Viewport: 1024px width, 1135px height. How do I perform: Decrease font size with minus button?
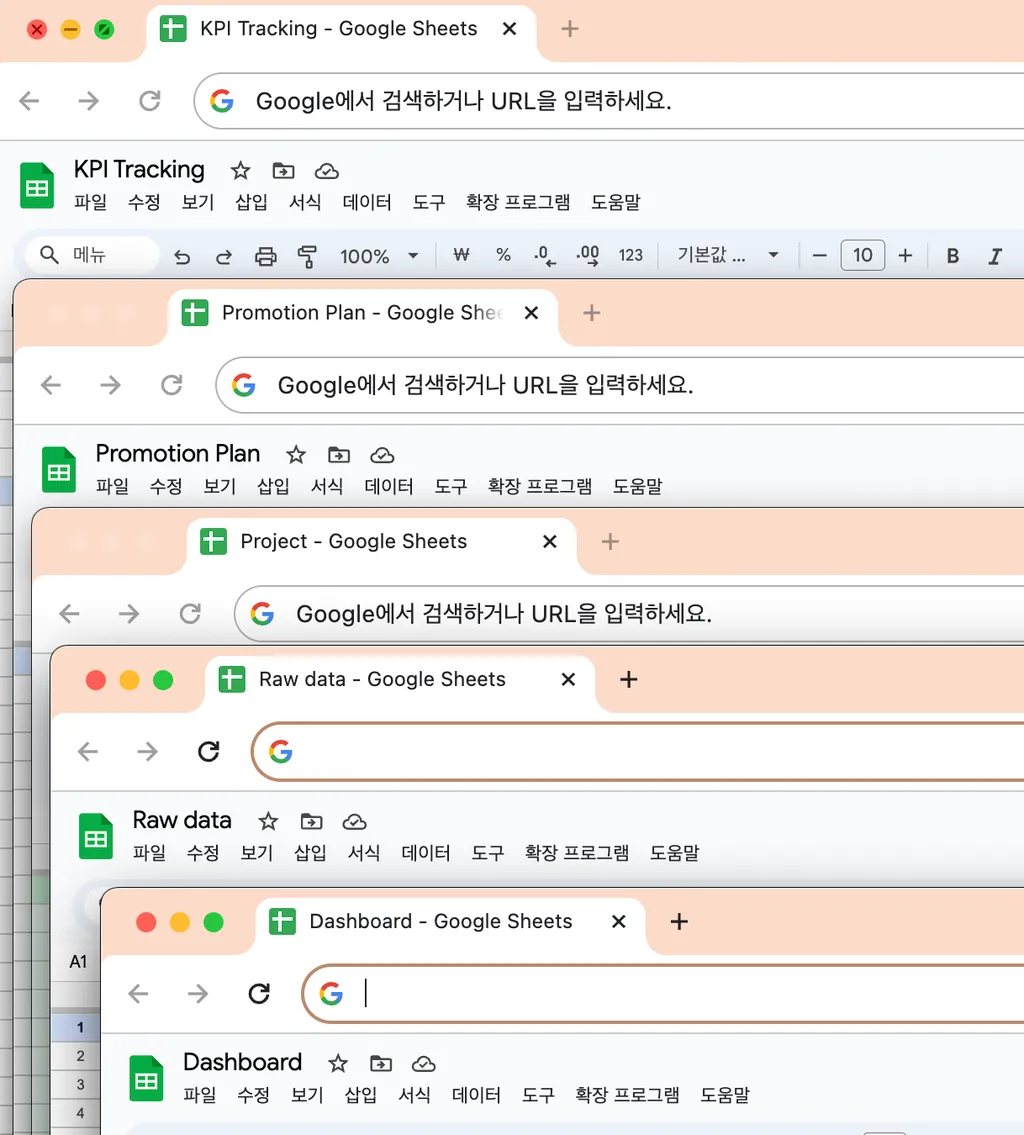pyautogui.click(x=819, y=256)
